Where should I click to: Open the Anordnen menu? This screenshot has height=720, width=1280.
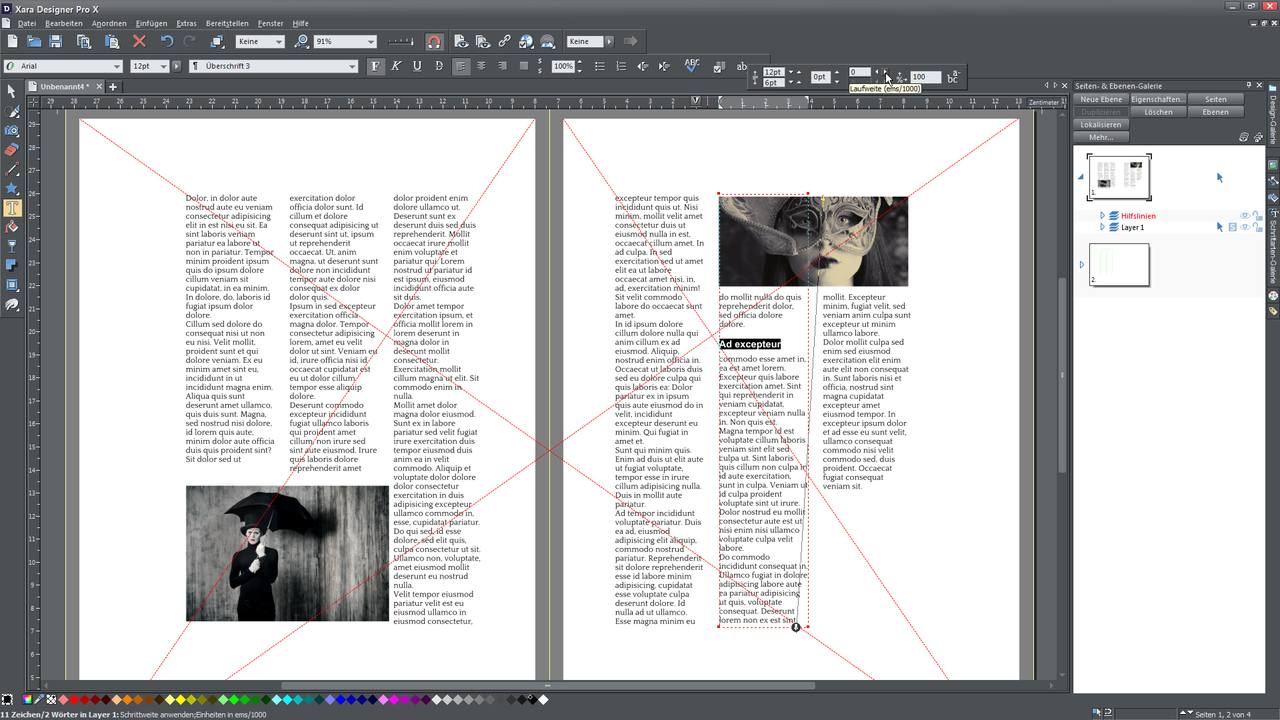click(x=109, y=23)
